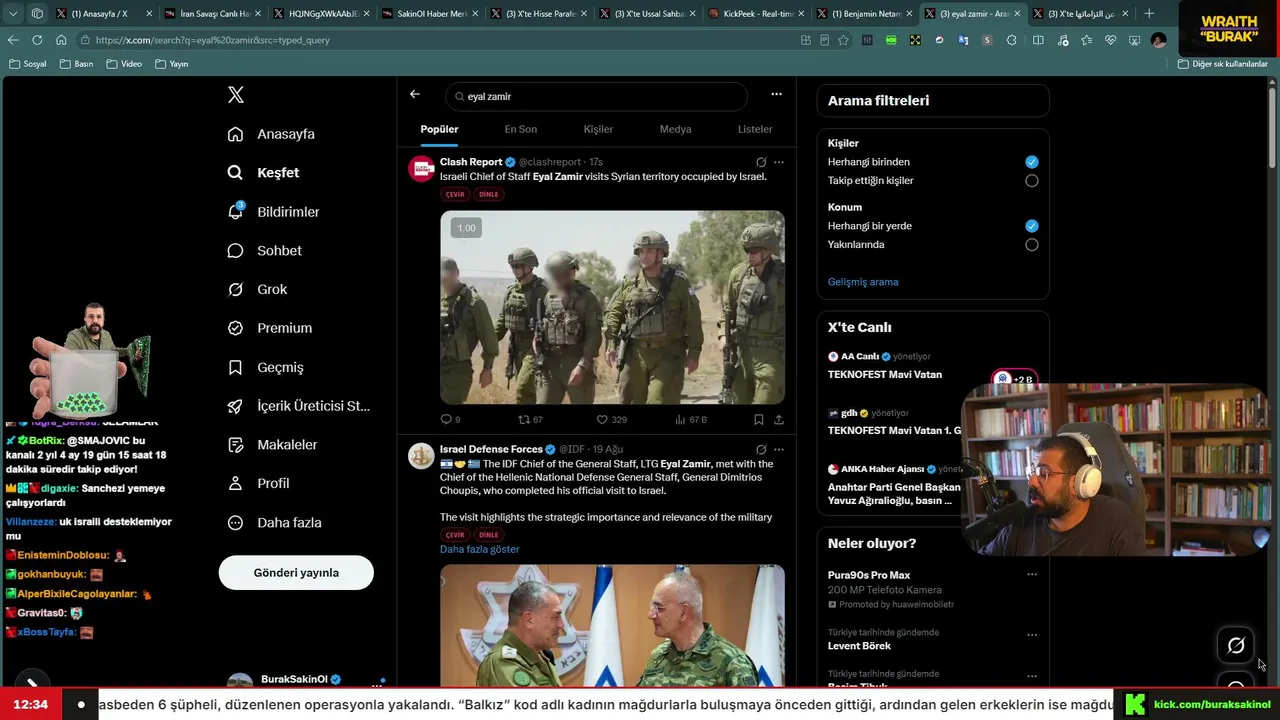Switch to Kişiler tab

pyautogui.click(x=598, y=129)
